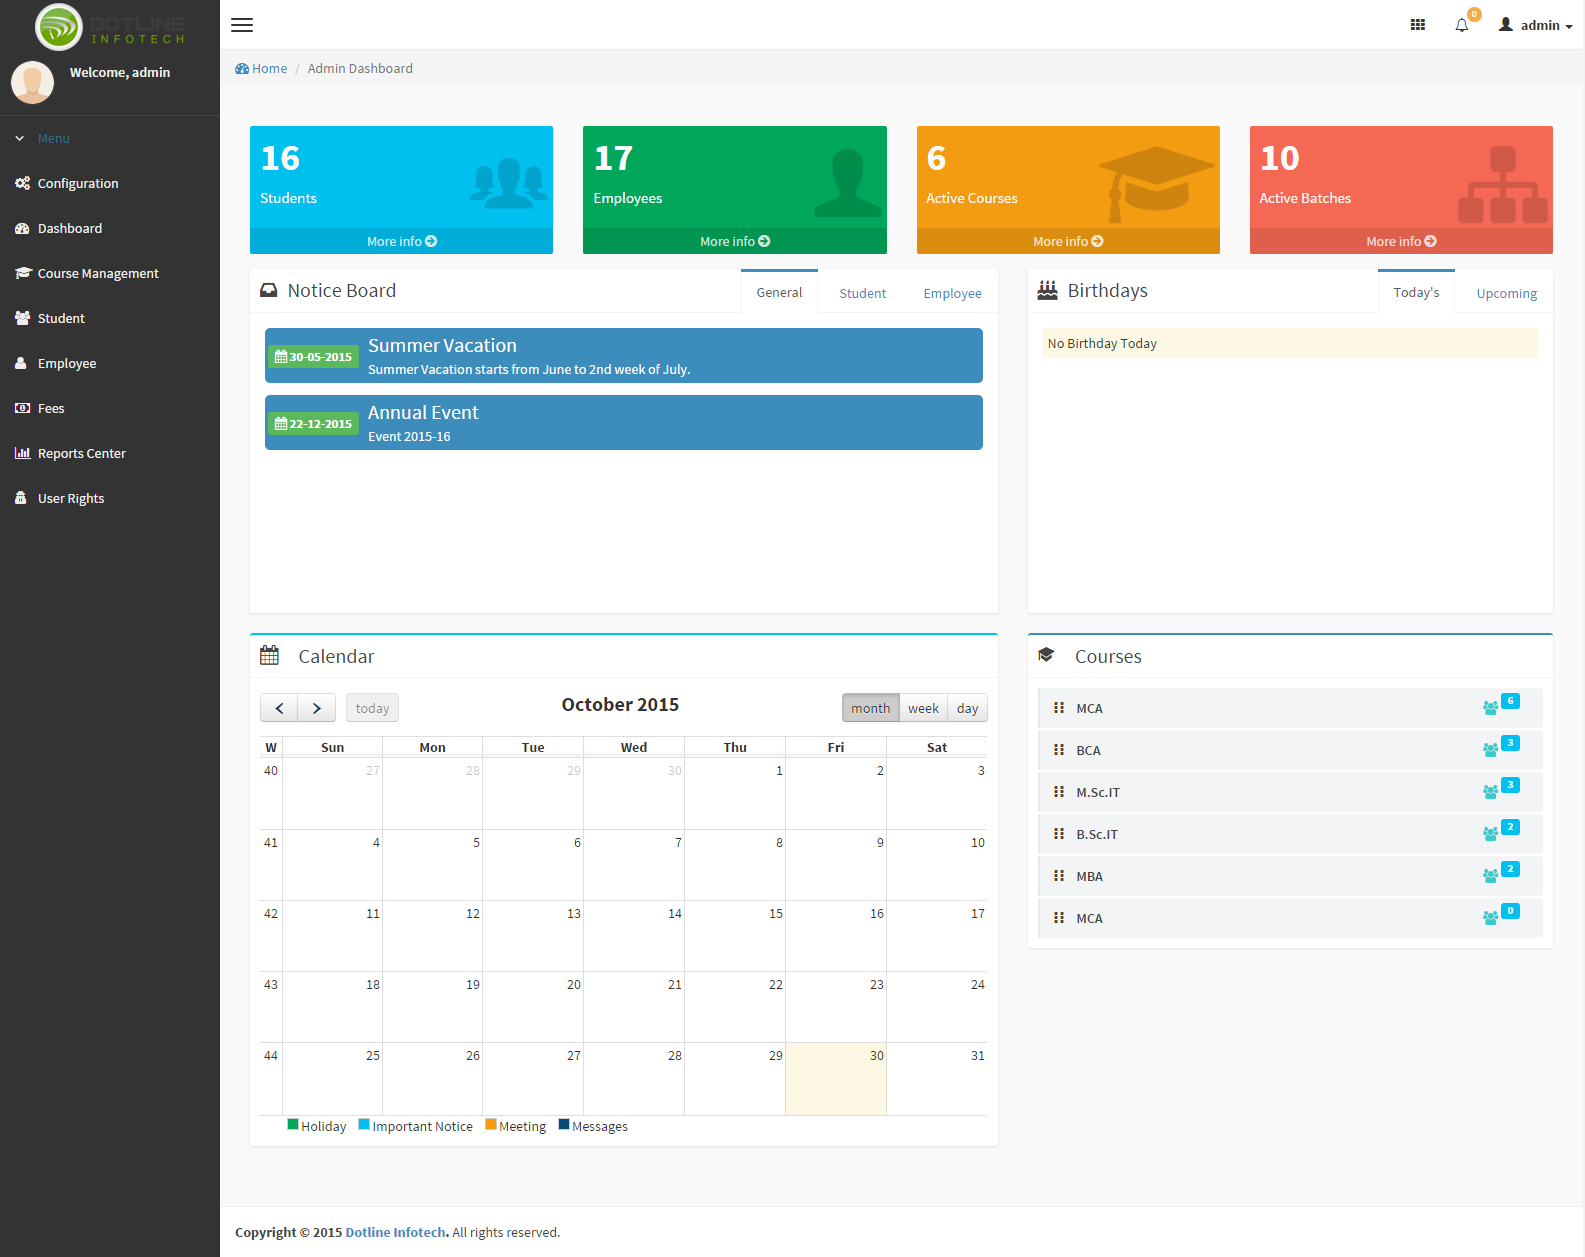Open the notifications bell icon
This screenshot has width=1585, height=1257.
click(x=1461, y=25)
